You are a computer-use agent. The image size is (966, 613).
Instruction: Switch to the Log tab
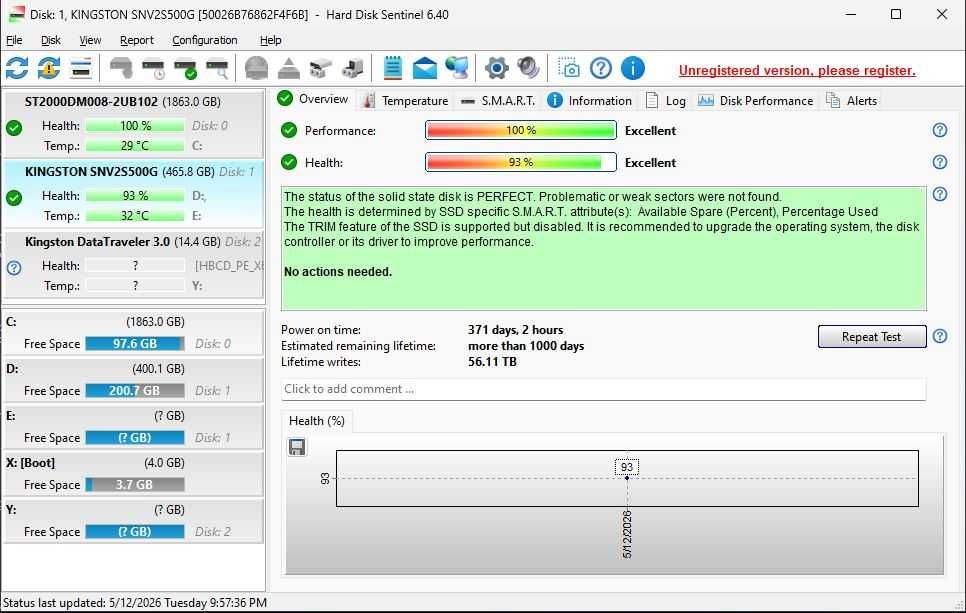(666, 100)
